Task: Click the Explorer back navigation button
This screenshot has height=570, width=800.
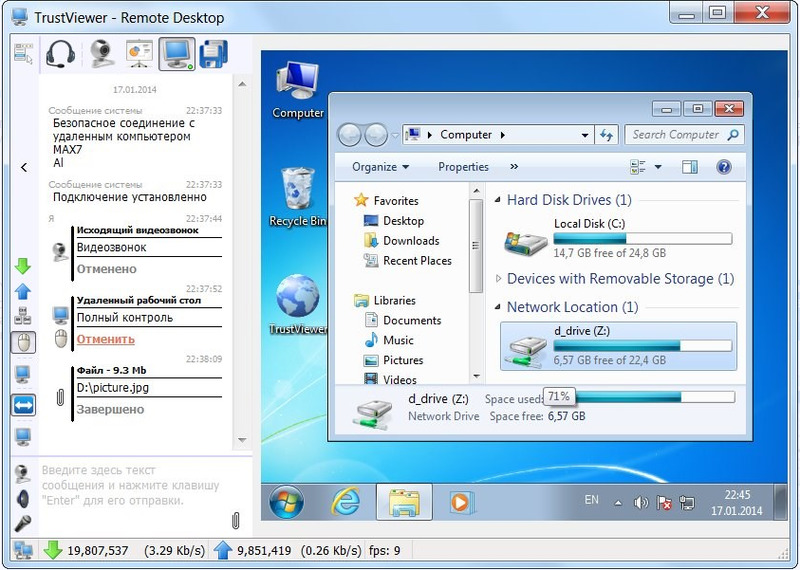Action: pyautogui.click(x=349, y=135)
